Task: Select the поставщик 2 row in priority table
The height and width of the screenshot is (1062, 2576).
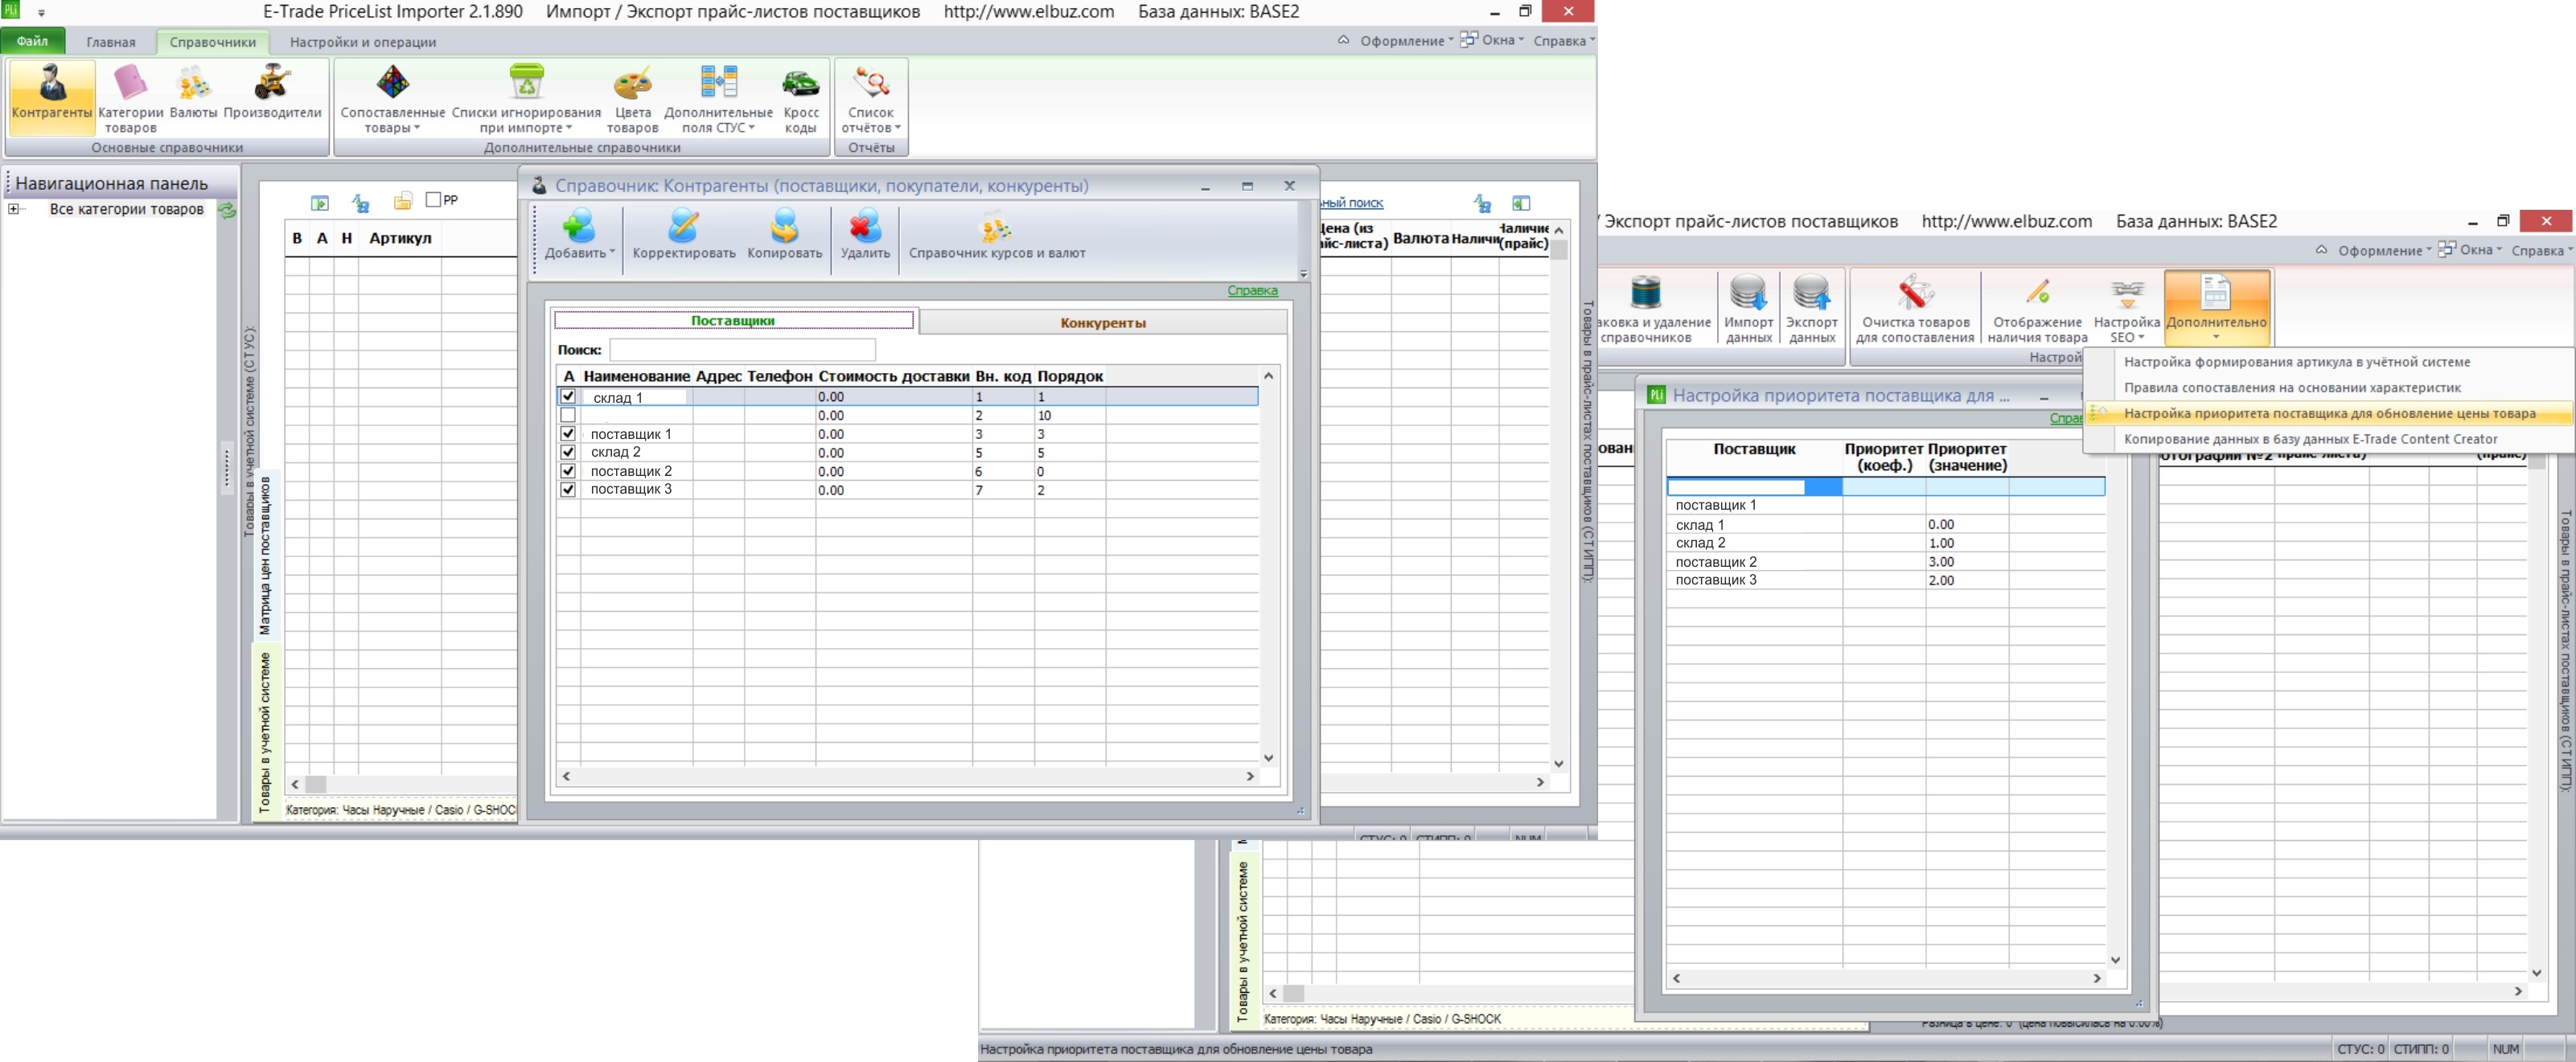Action: [x=1885, y=562]
